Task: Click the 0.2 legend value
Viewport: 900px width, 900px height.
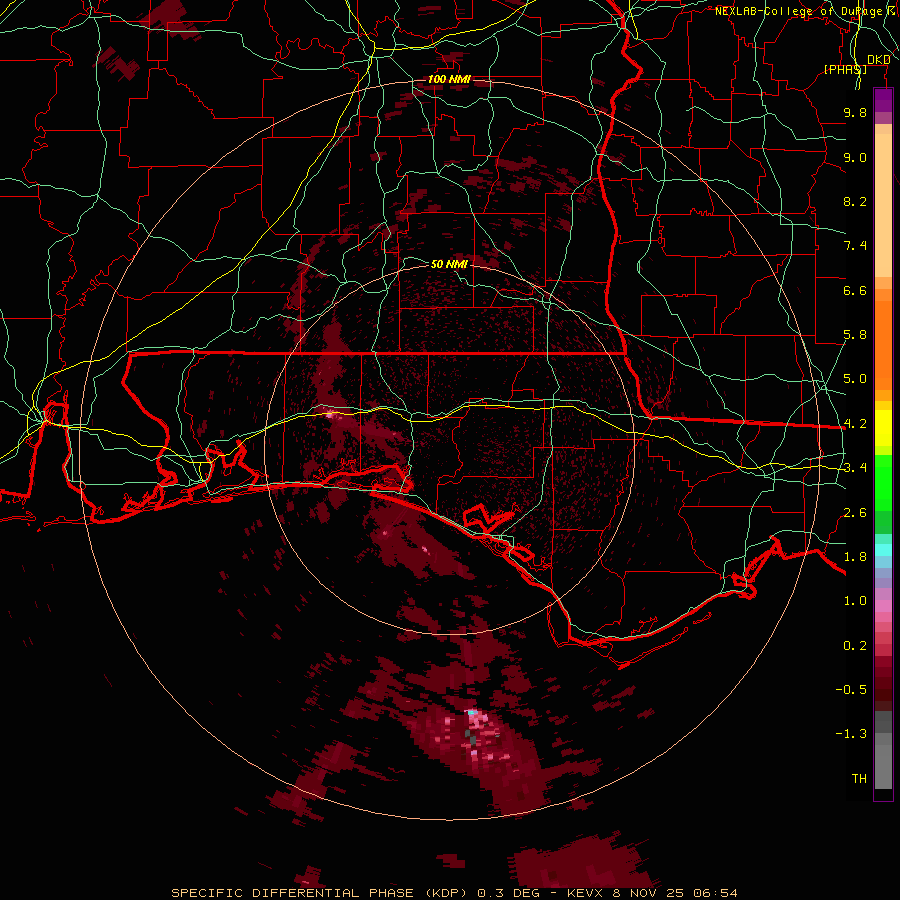Action: pos(855,646)
